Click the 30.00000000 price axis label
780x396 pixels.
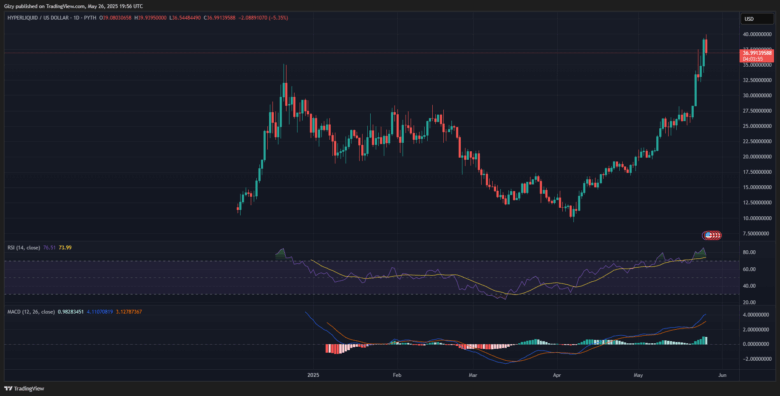point(757,96)
